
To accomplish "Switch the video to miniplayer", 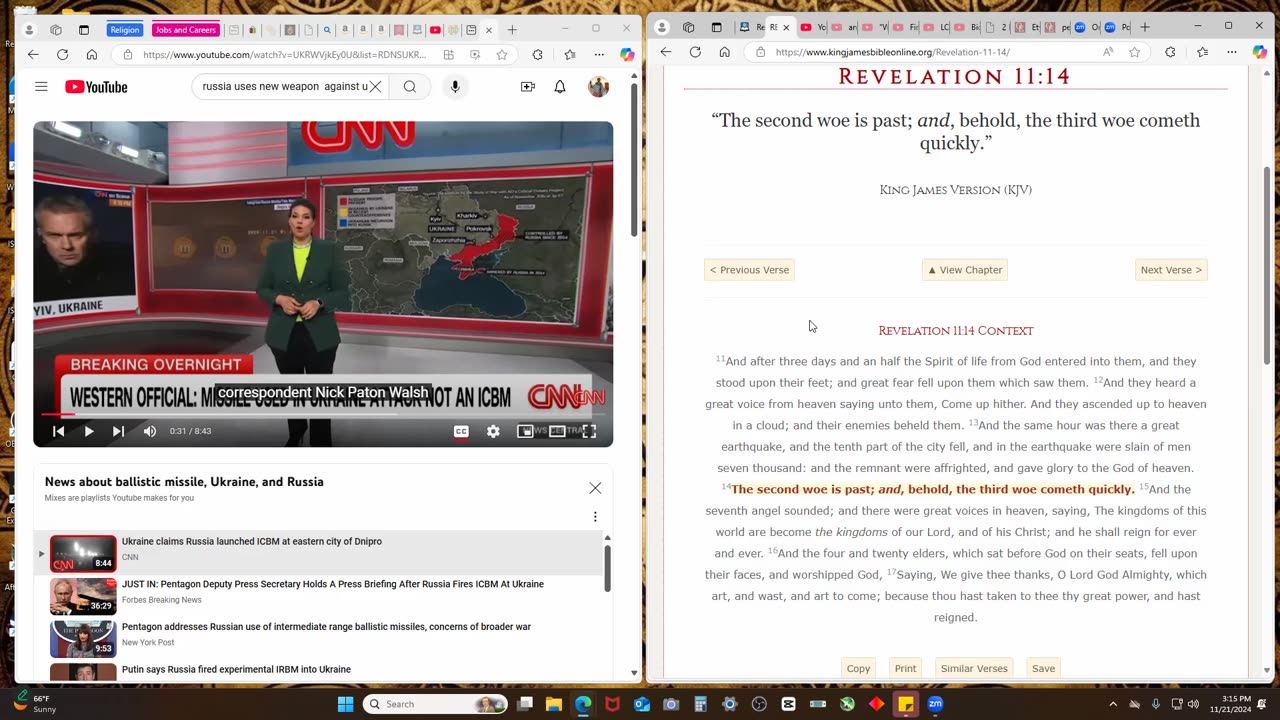I will pyautogui.click(x=525, y=431).
